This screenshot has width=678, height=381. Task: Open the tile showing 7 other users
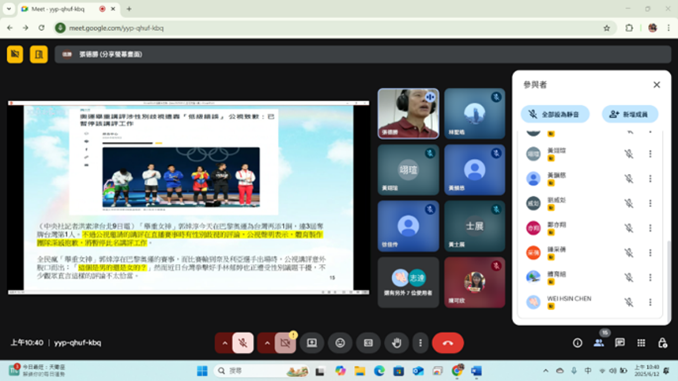coord(408,282)
